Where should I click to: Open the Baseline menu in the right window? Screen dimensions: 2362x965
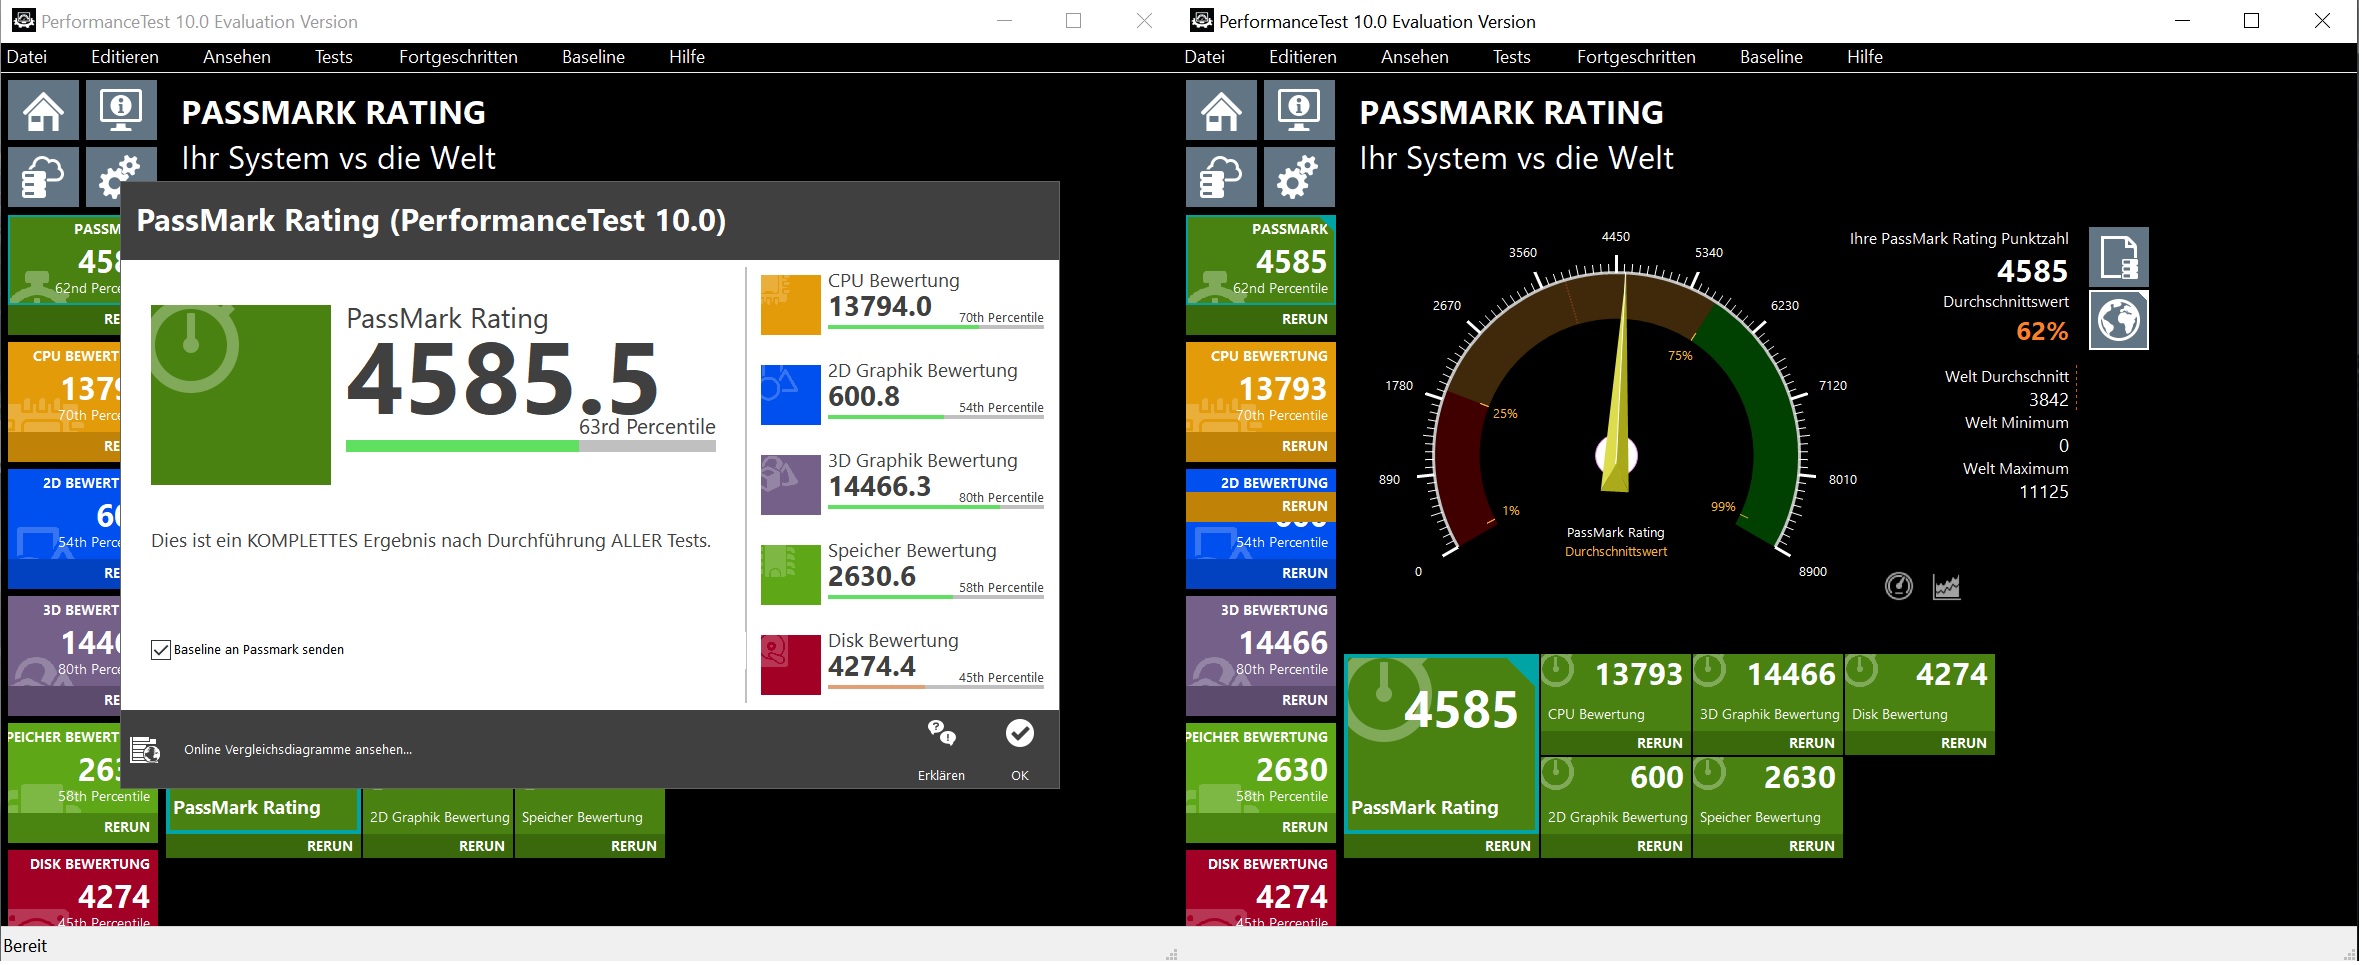point(1771,57)
